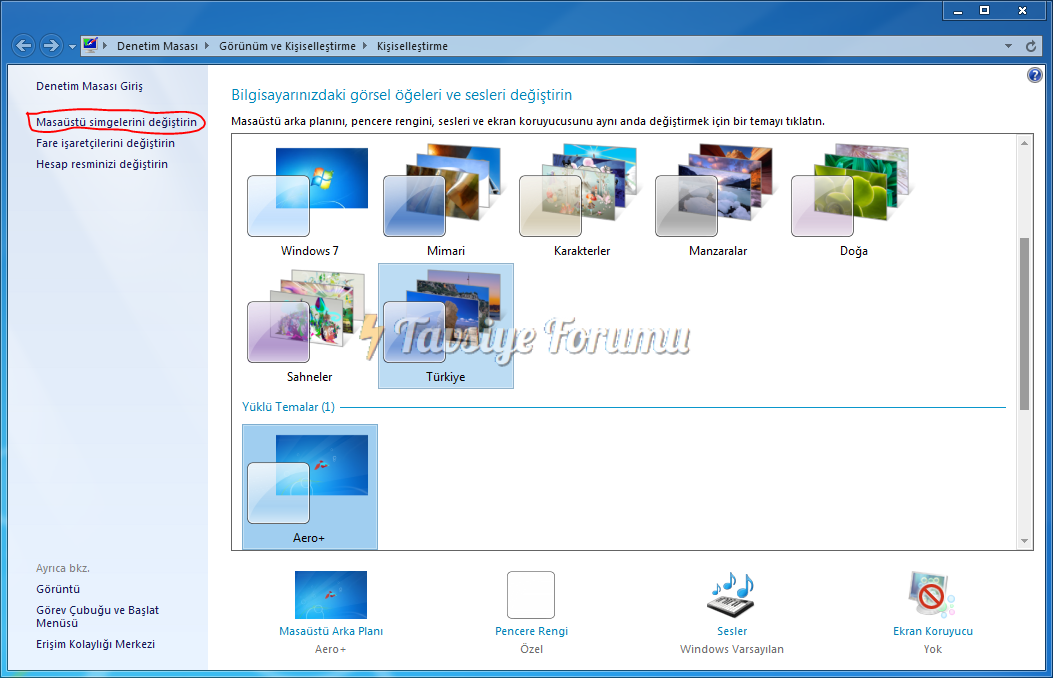Image resolution: width=1053 pixels, height=678 pixels.
Task: Click the theme list scroll up arrow
Action: 1024,143
